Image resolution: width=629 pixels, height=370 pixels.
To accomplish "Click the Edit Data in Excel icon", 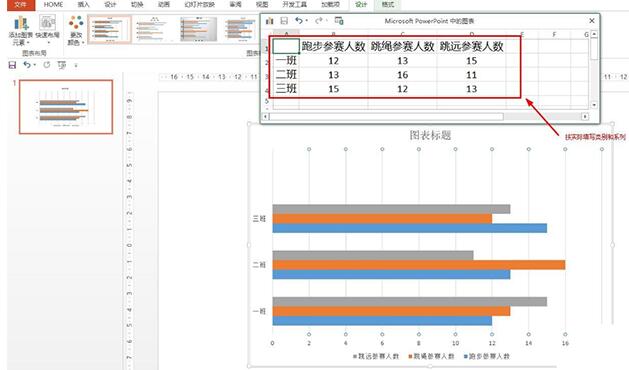I will pos(339,20).
